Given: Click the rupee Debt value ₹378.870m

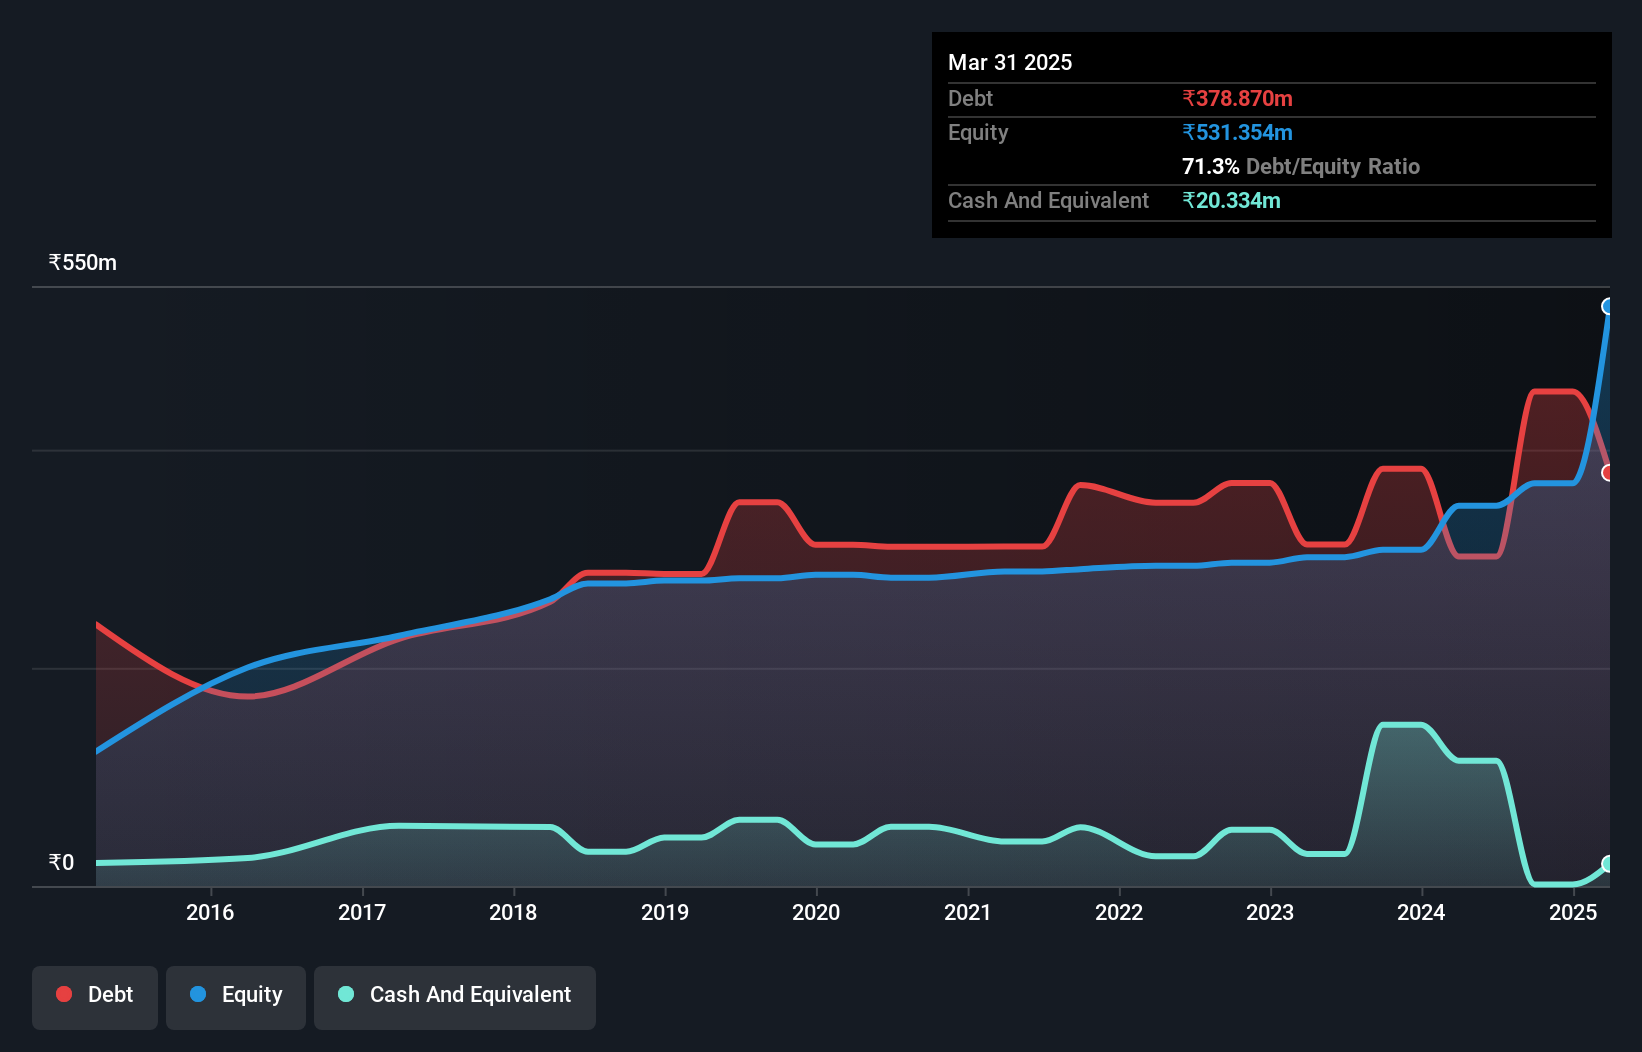Looking at the screenshot, I should (x=1237, y=98).
